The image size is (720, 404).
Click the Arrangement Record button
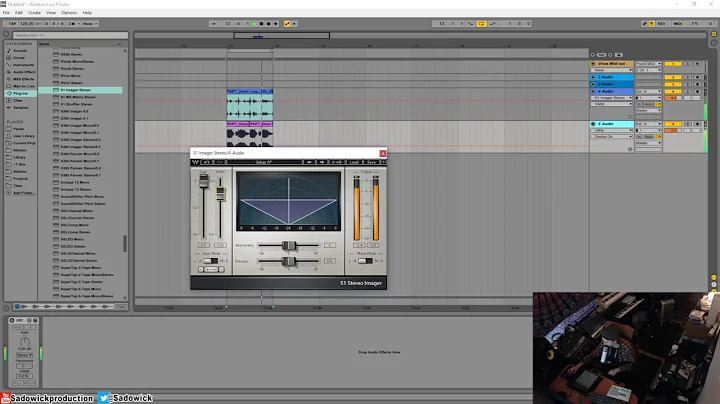(x=269, y=23)
